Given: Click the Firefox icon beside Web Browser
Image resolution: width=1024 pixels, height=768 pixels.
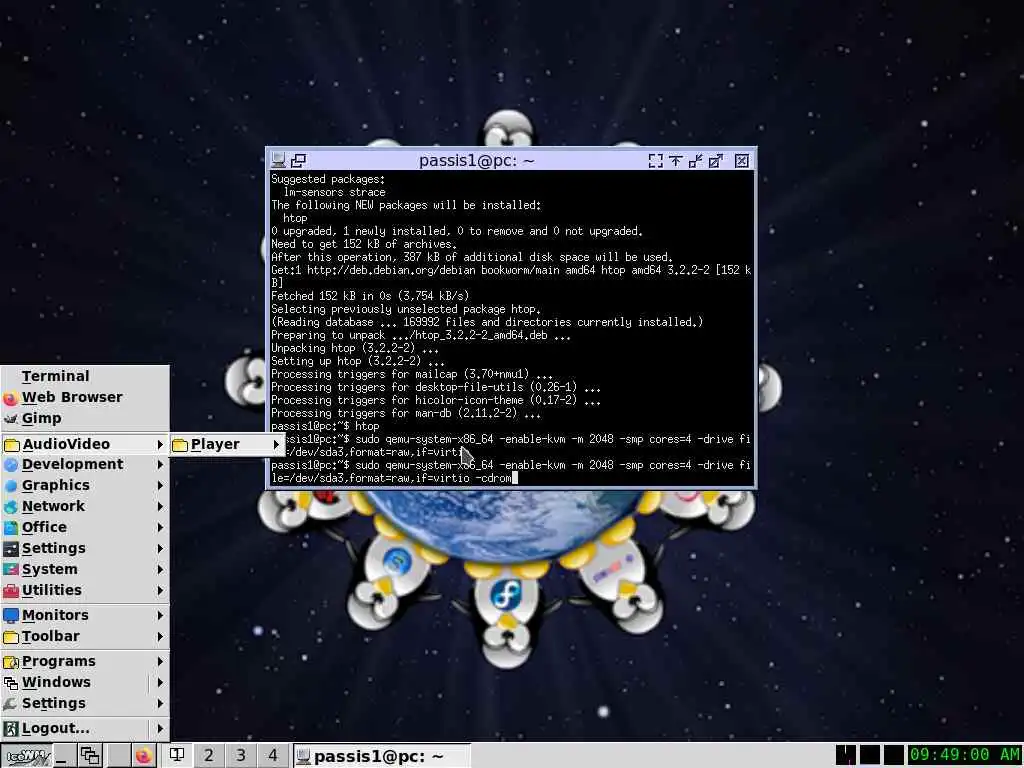Looking at the screenshot, I should [10, 398].
